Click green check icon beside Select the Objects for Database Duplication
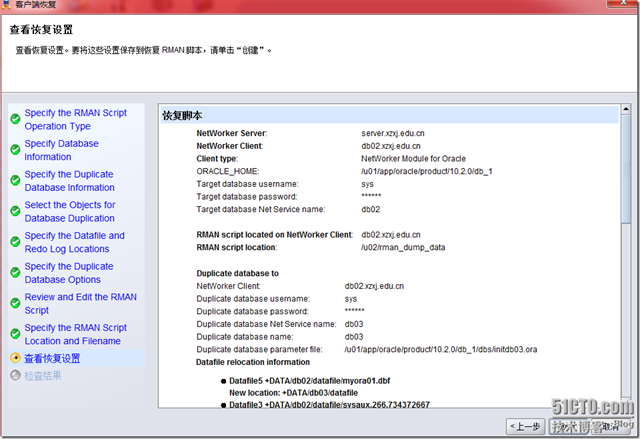This screenshot has width=640, height=439. click(x=16, y=211)
